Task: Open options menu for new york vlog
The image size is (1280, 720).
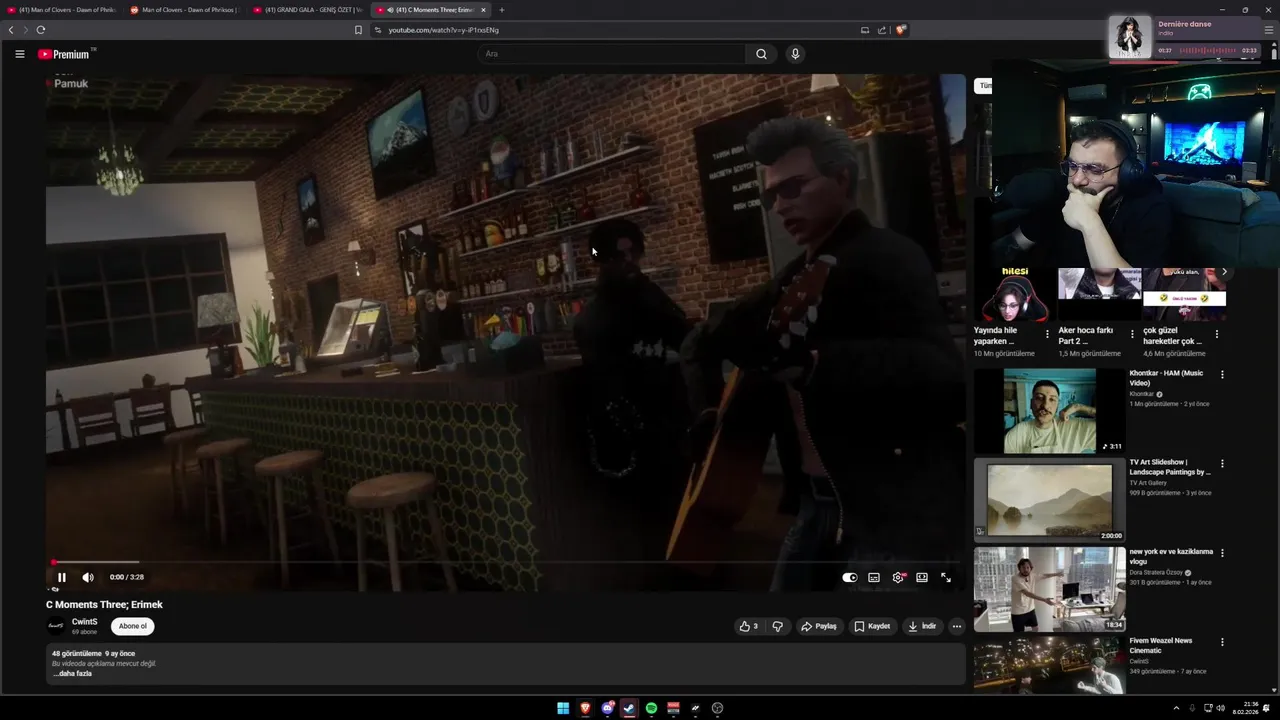Action: 1222,553
